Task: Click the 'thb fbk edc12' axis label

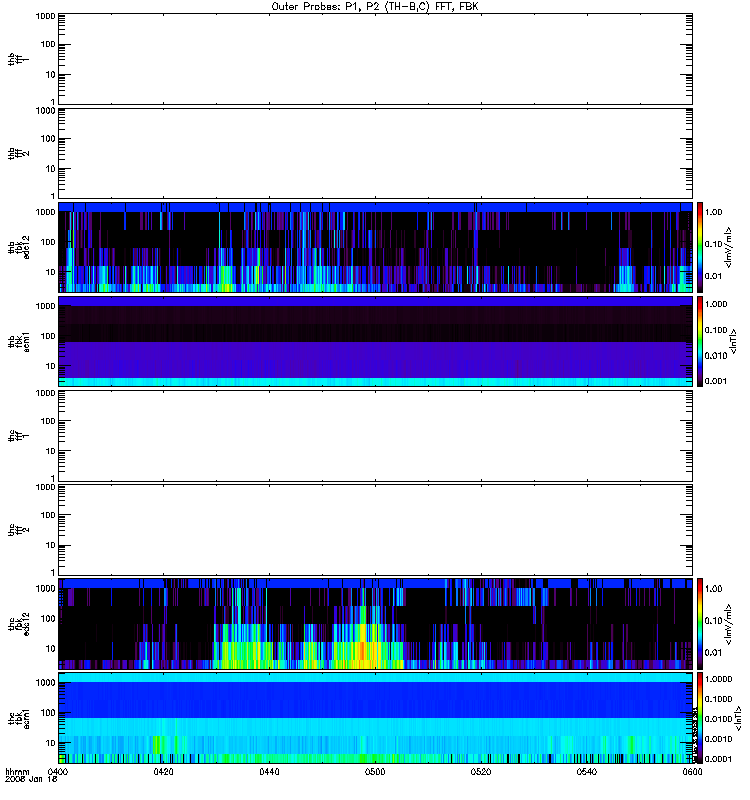Action: [x=18, y=247]
